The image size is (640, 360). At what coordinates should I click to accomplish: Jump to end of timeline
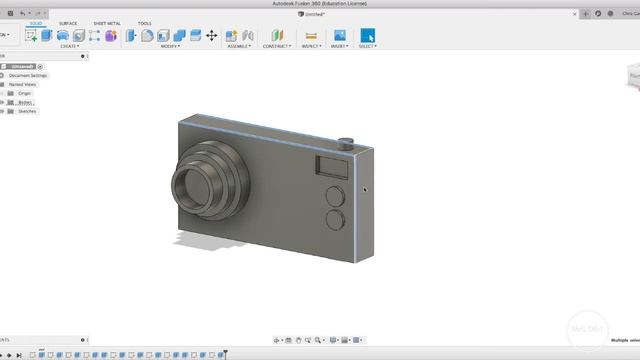click(19, 356)
